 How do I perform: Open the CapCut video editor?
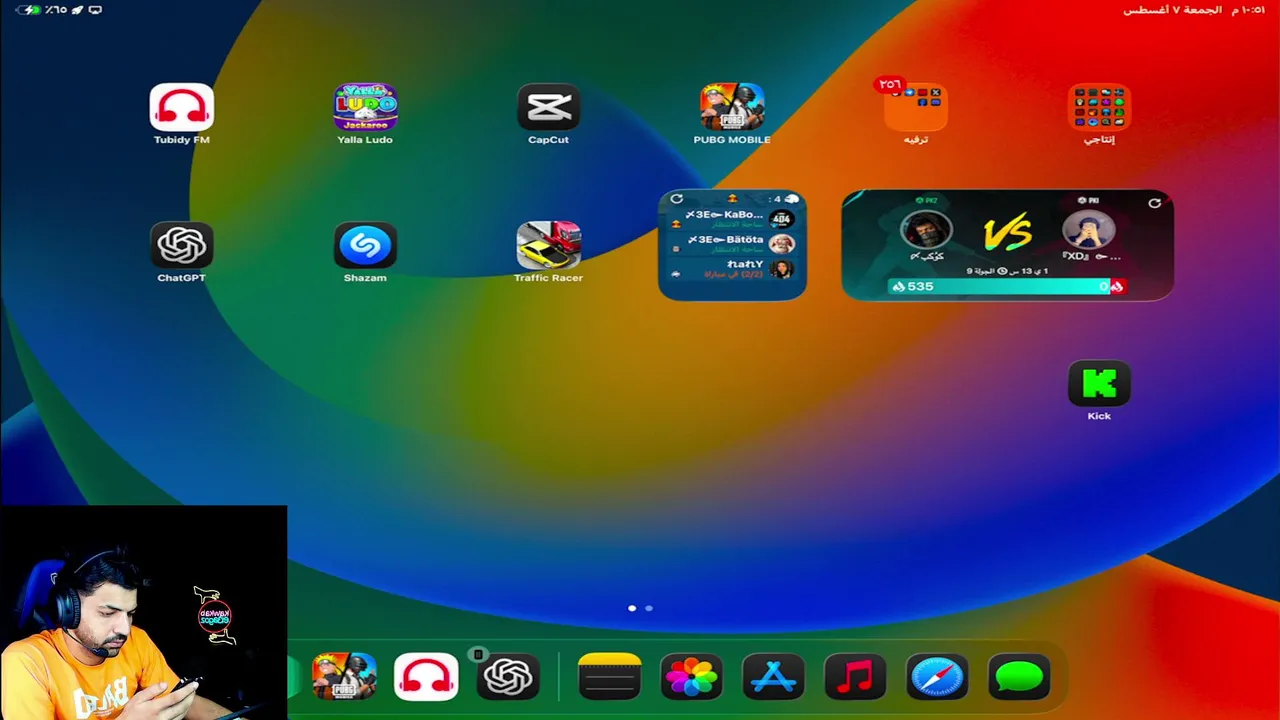pyautogui.click(x=548, y=107)
